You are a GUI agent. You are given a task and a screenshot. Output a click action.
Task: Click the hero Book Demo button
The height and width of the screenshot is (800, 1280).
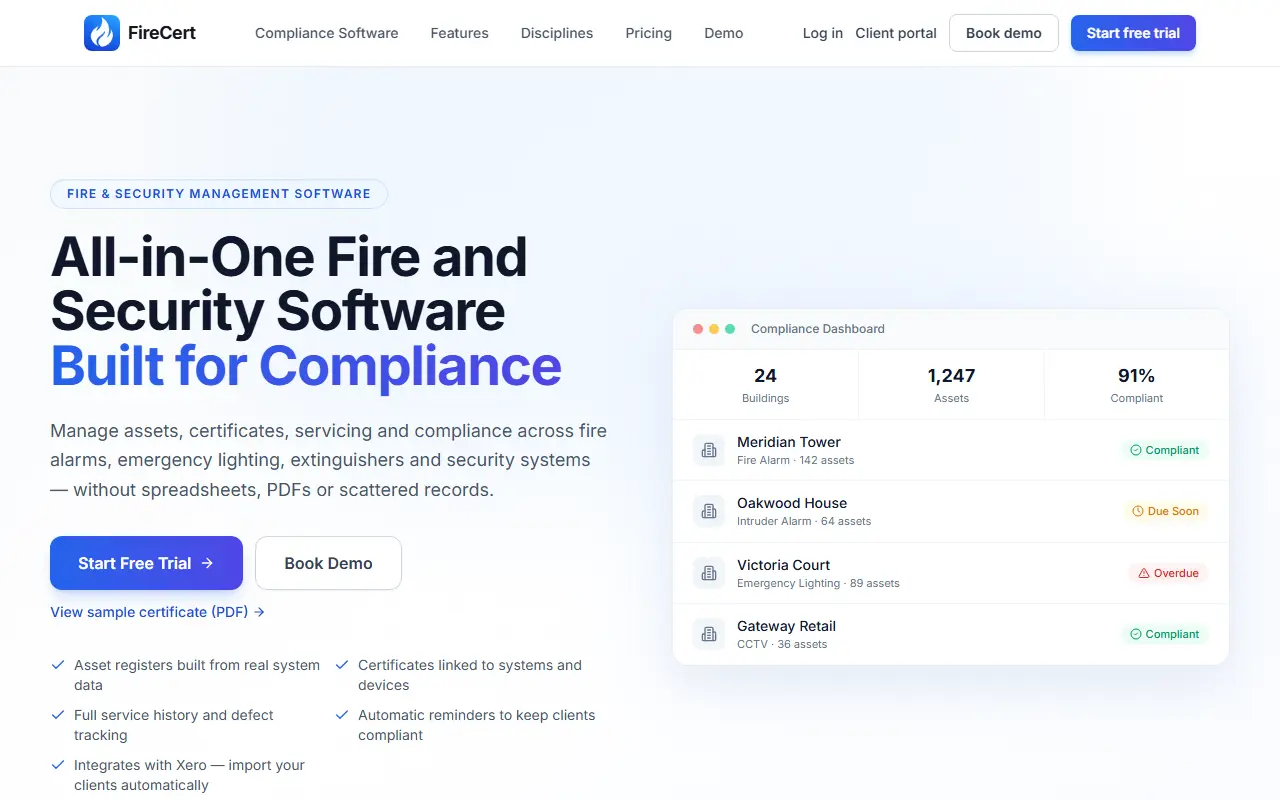point(329,563)
